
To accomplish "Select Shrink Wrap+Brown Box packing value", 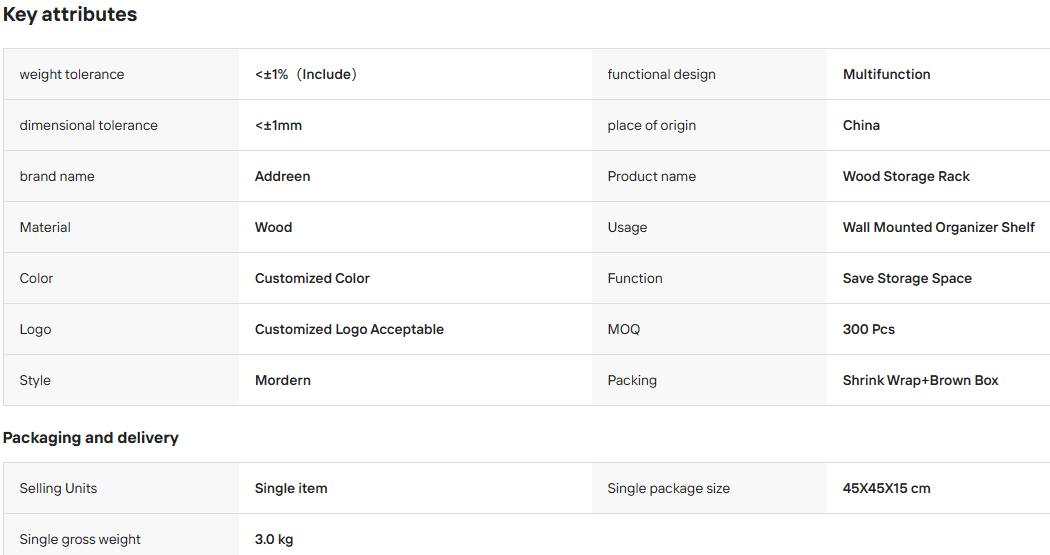I will coord(921,380).
